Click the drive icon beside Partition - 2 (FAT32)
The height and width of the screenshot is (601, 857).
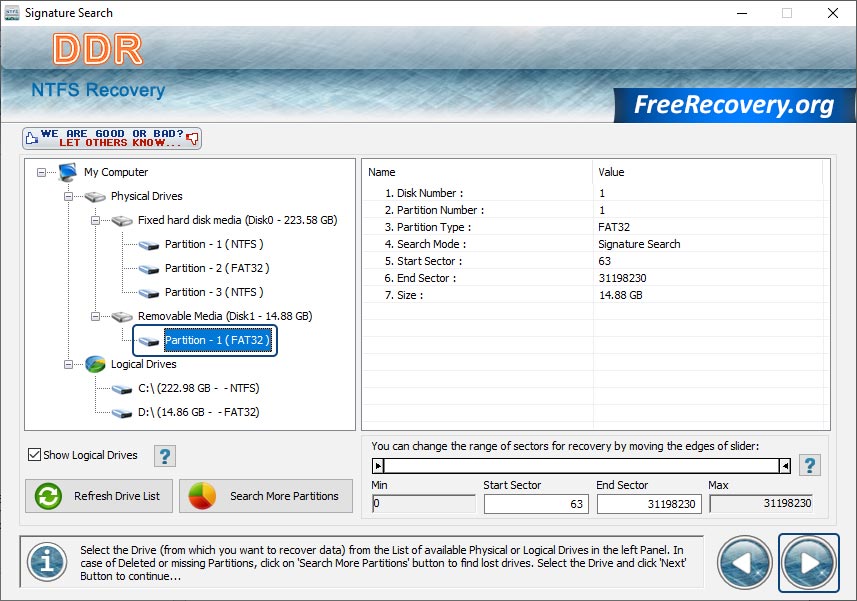[149, 269]
